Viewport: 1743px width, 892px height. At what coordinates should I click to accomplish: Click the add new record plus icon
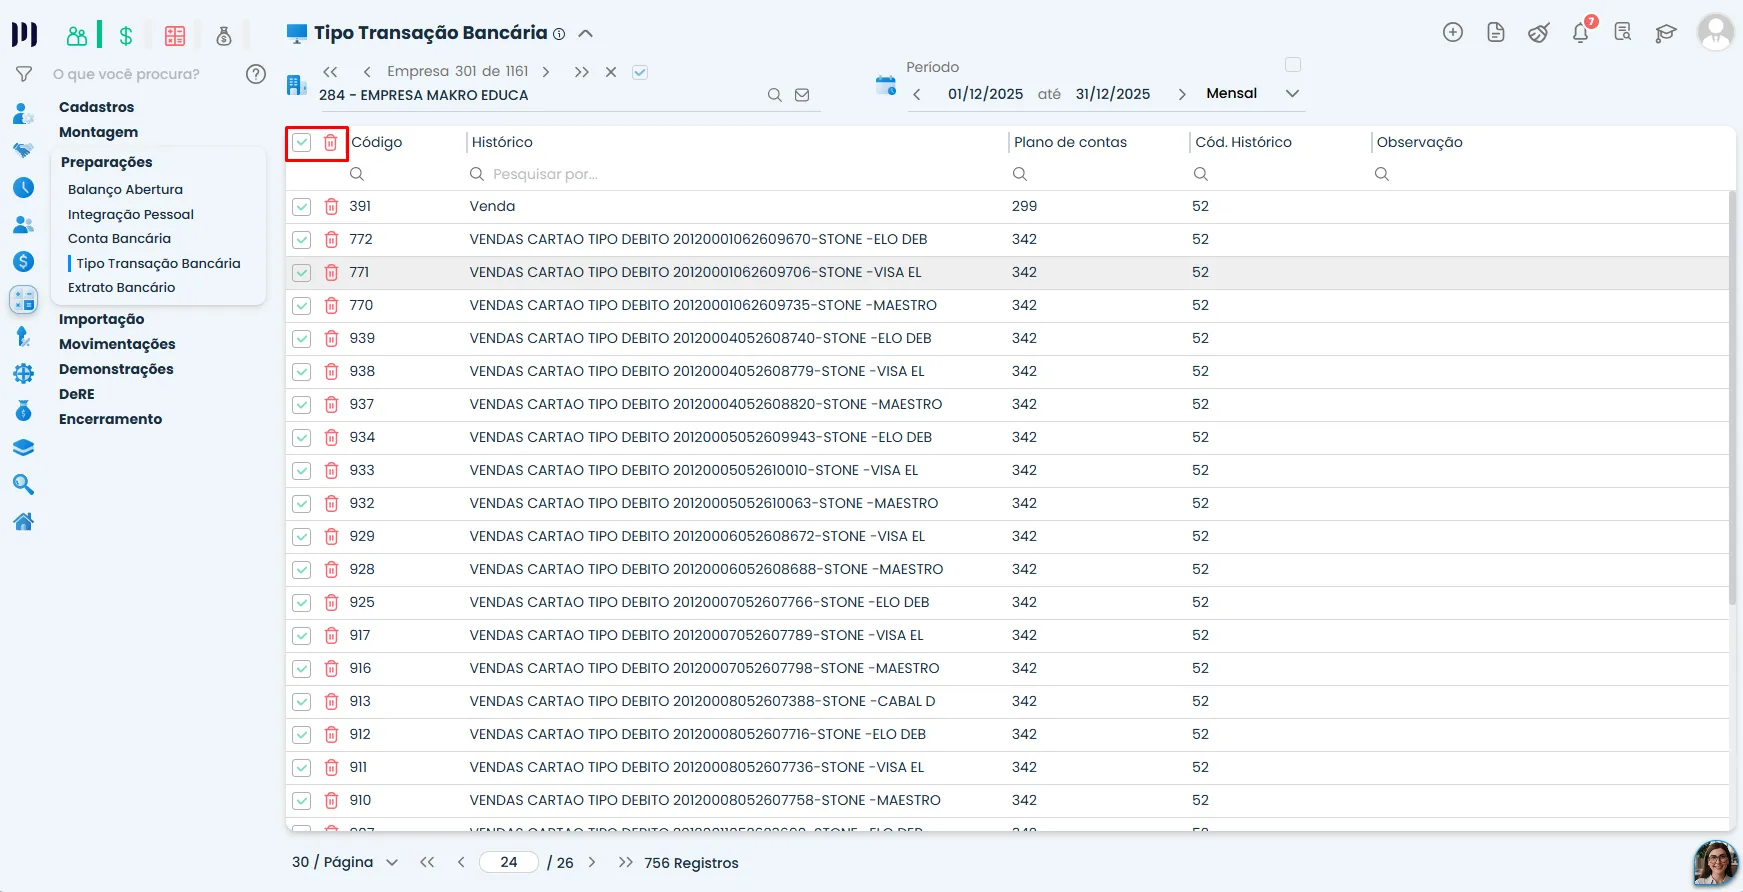1453,32
